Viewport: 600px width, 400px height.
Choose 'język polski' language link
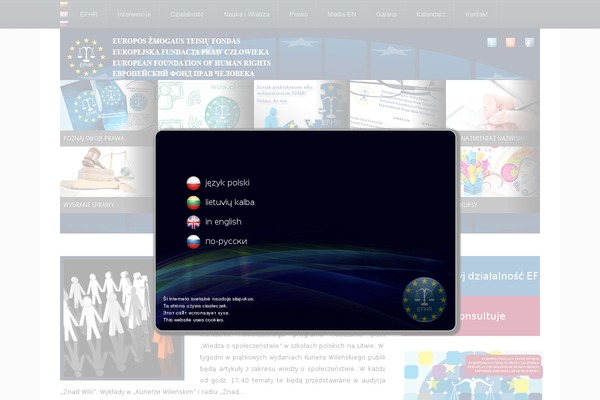pyautogui.click(x=227, y=183)
